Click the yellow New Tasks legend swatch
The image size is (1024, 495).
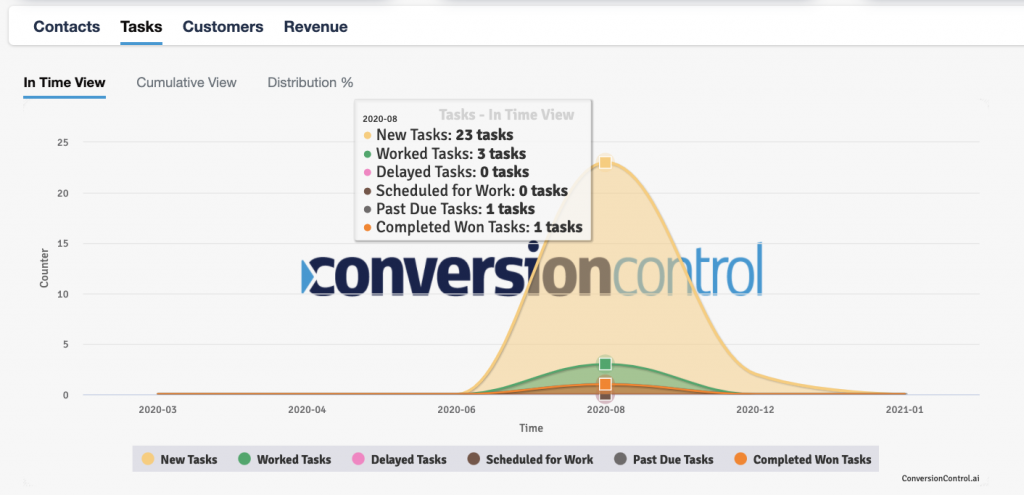148,460
